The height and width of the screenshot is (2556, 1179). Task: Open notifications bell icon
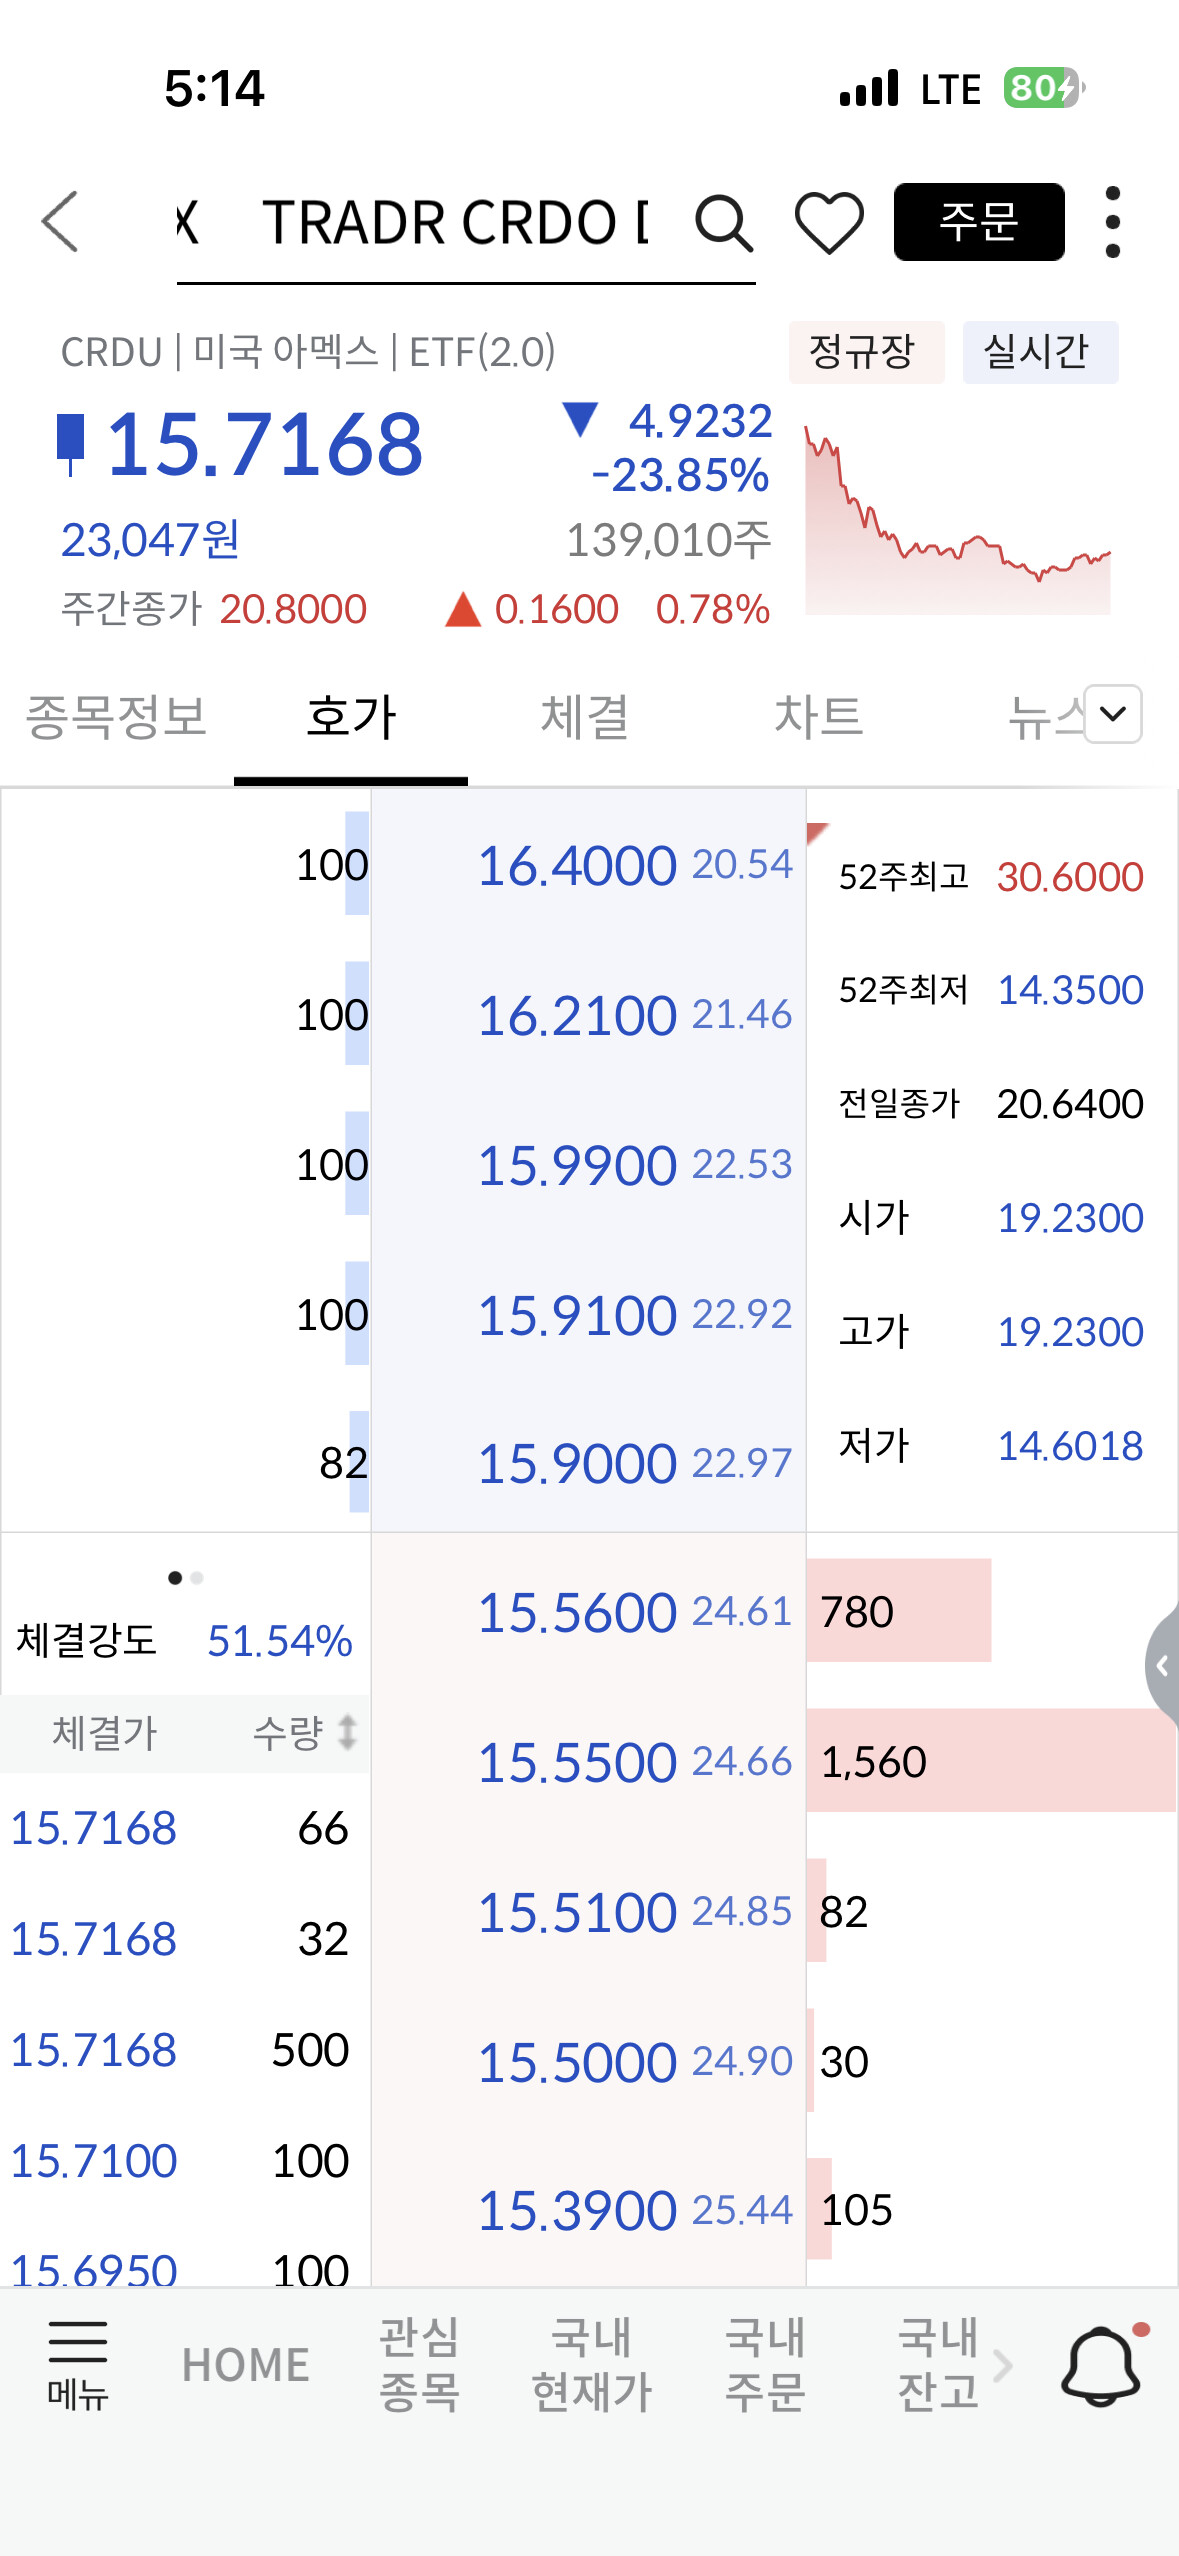click(x=1101, y=2364)
